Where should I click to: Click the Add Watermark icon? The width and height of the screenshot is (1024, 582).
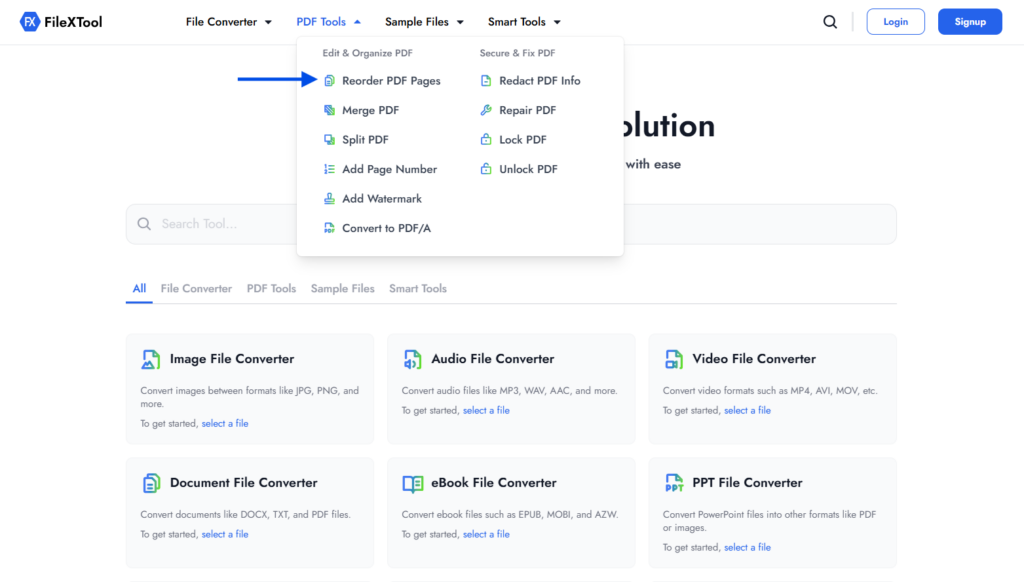coord(330,199)
